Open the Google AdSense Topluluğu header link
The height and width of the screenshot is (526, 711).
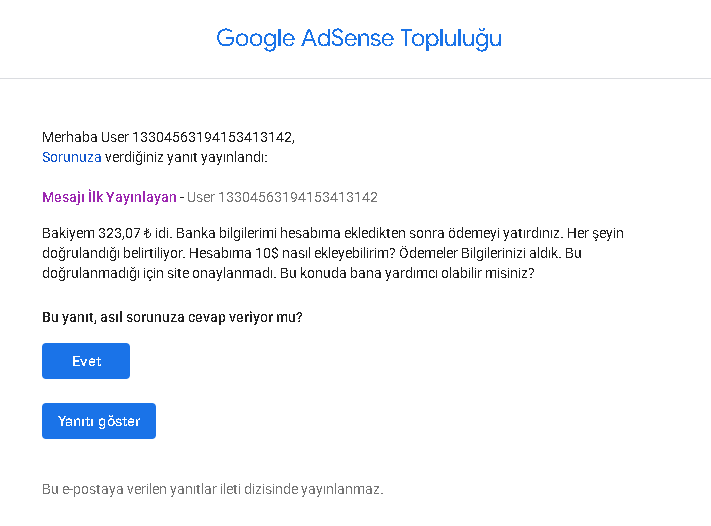point(359,39)
